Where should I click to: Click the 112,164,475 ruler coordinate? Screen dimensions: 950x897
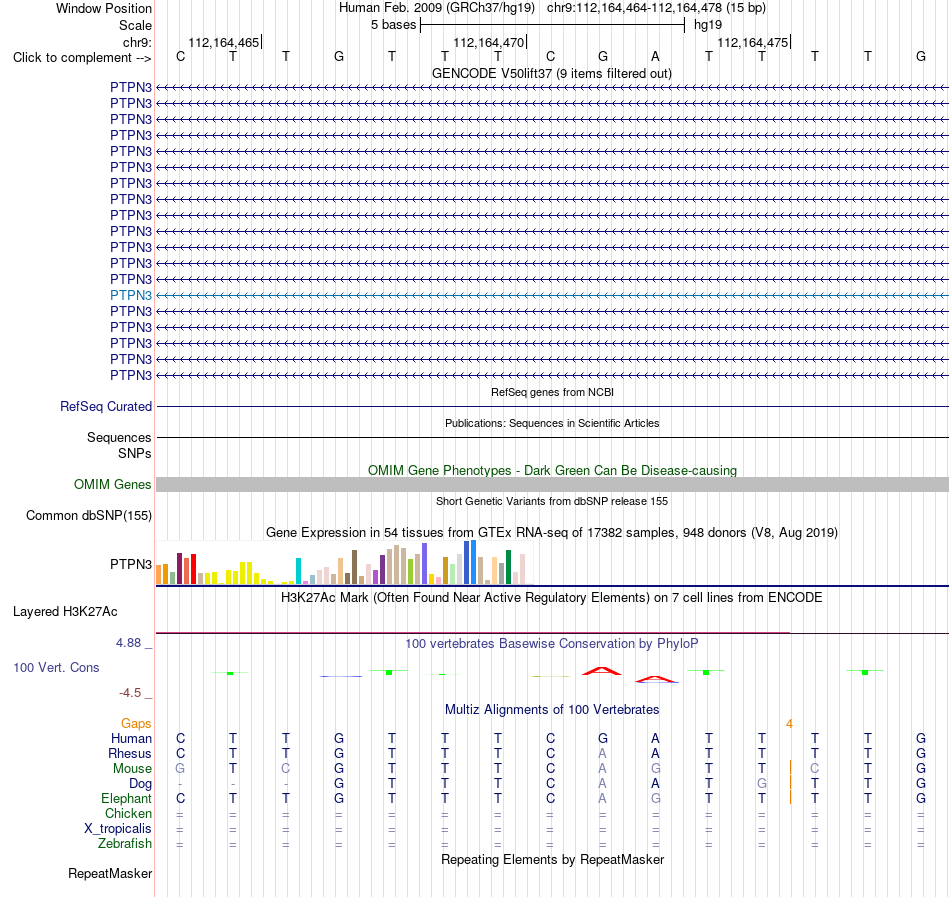(752, 42)
